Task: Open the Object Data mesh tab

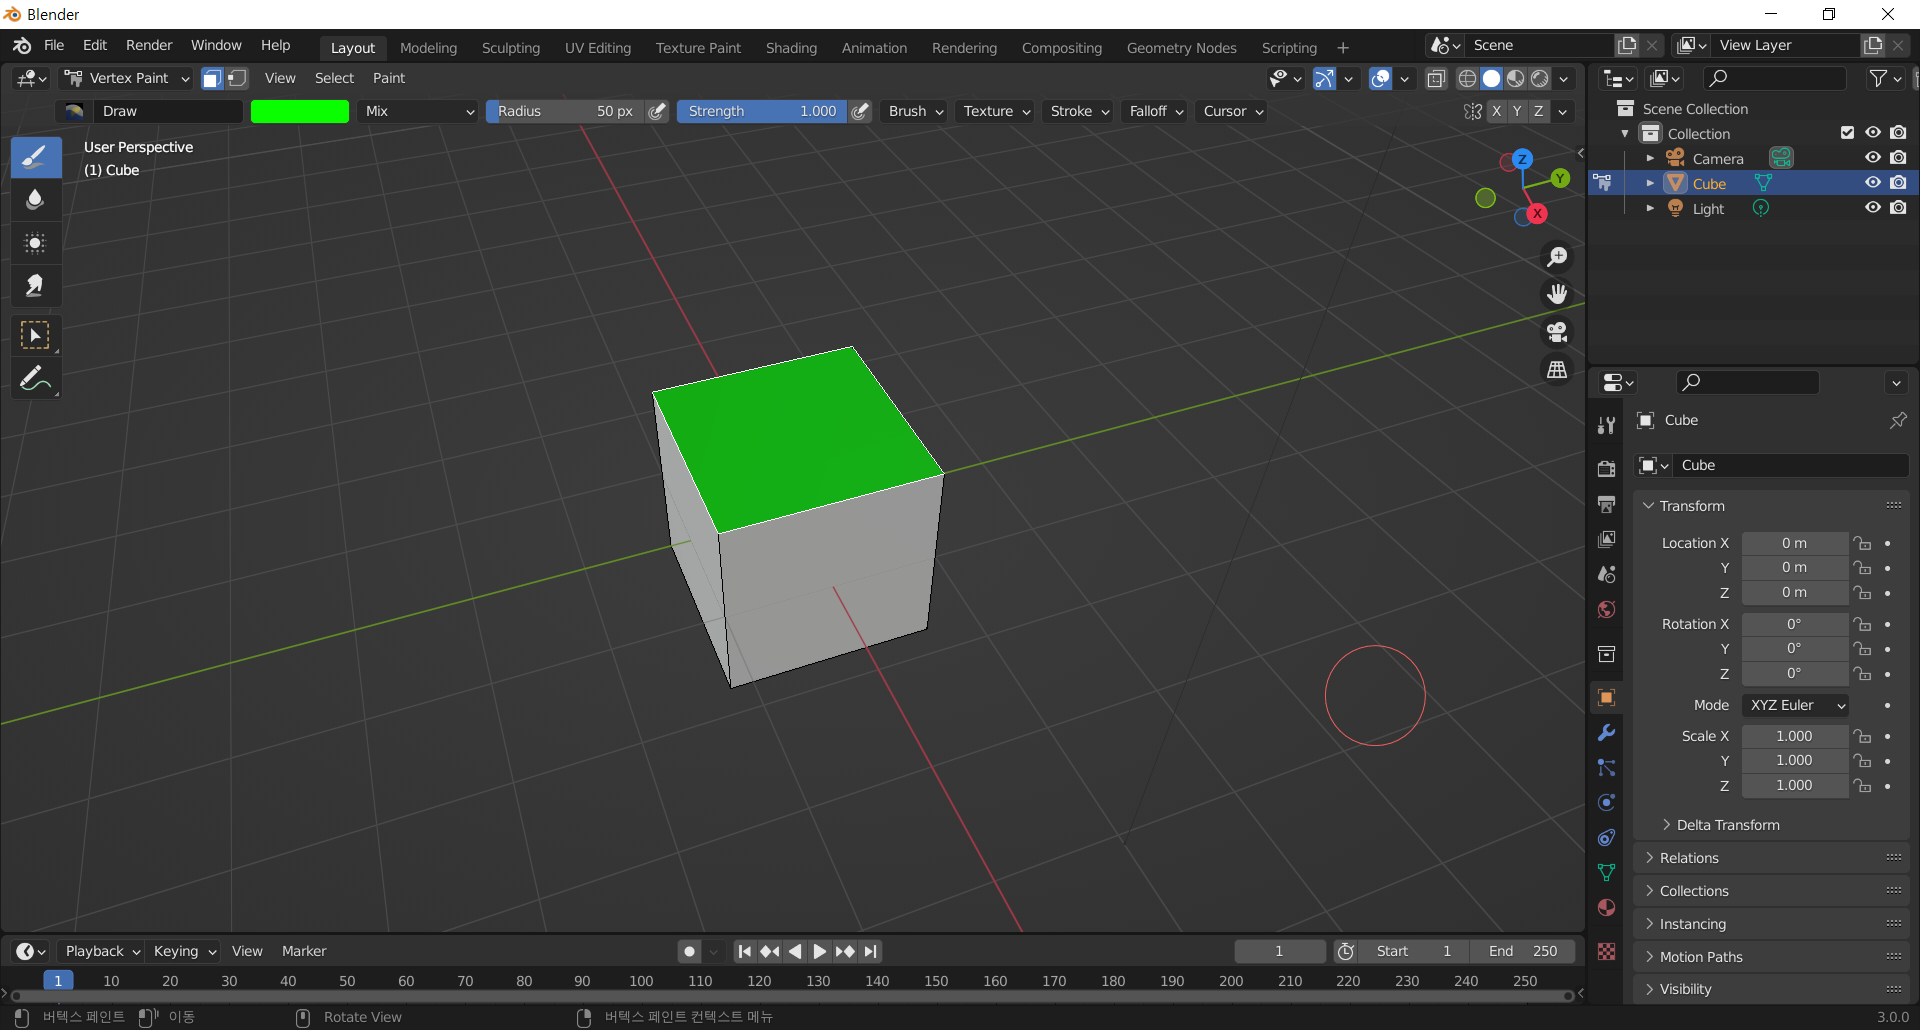Action: click(x=1607, y=873)
